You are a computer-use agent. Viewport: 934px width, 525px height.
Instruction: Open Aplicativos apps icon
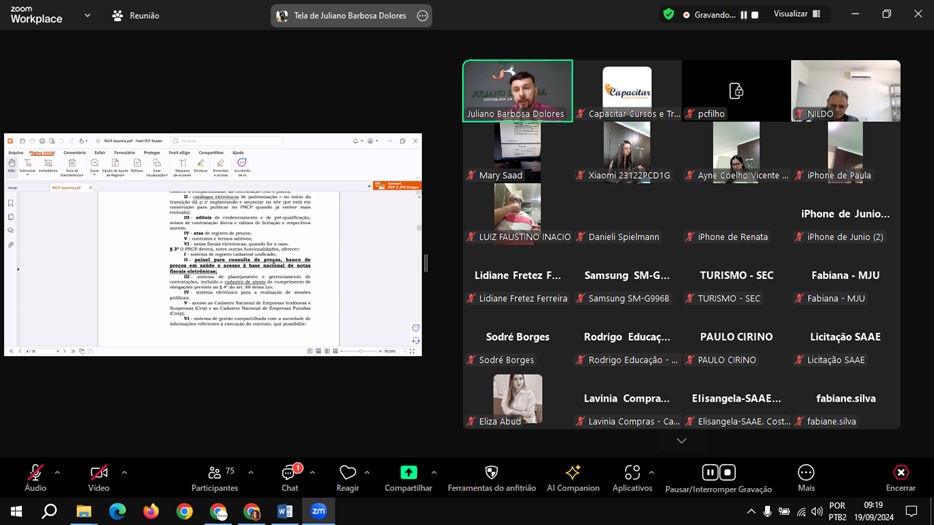(x=632, y=473)
